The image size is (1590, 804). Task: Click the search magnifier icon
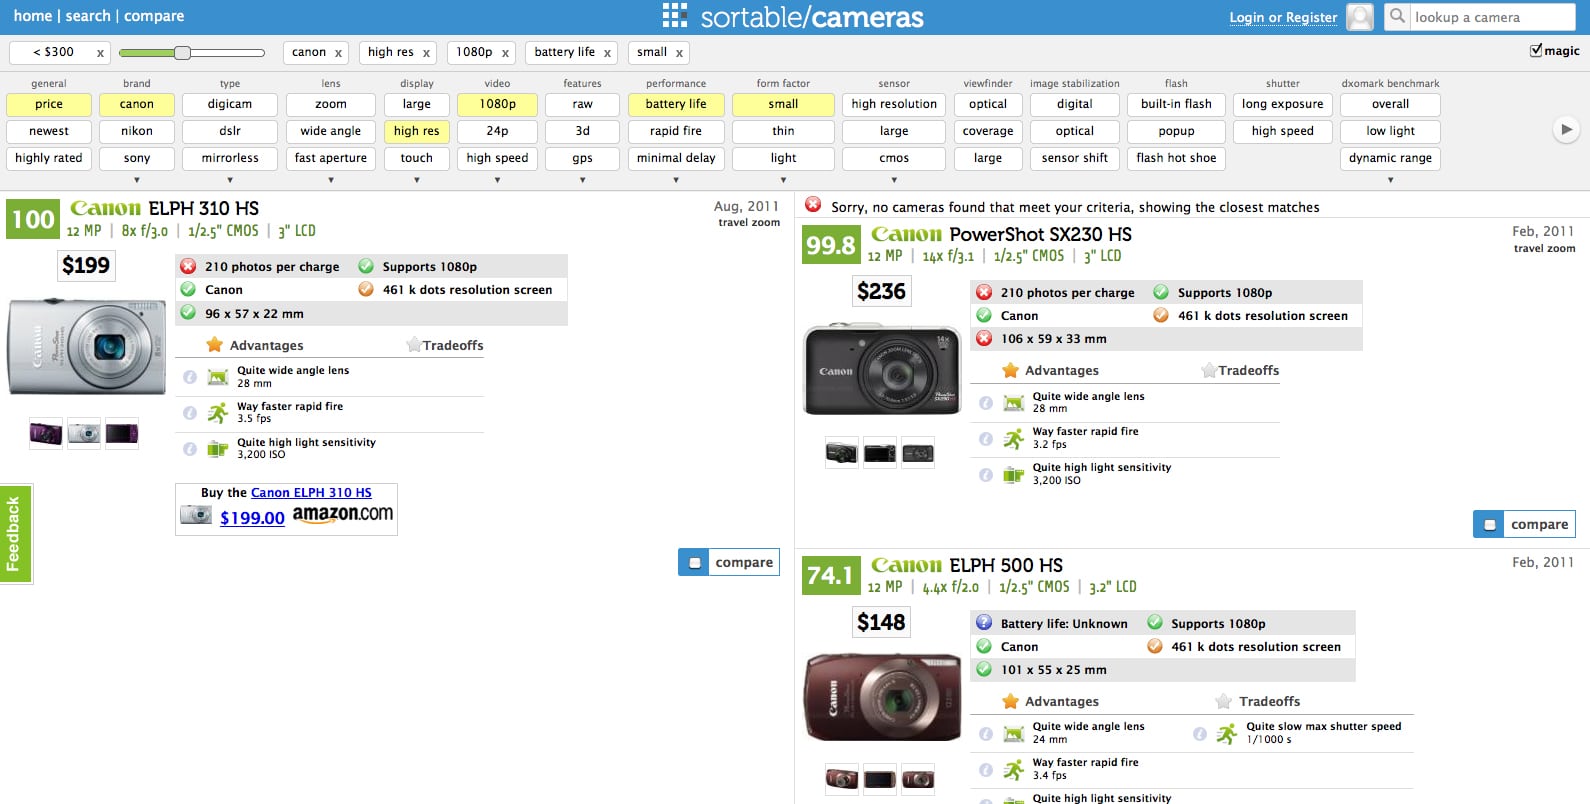1397,16
